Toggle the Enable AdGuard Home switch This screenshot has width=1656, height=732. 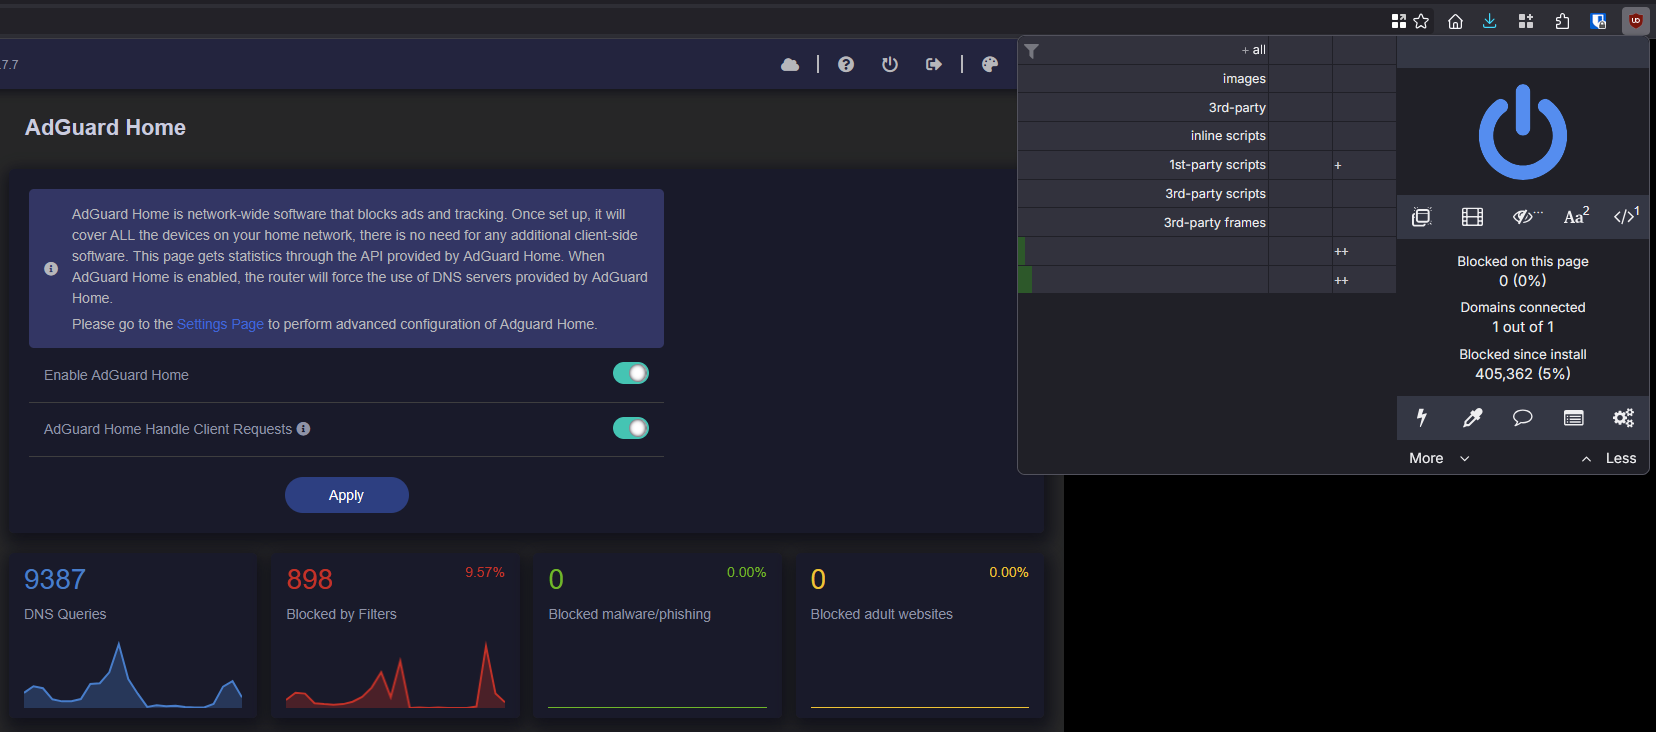coord(631,373)
